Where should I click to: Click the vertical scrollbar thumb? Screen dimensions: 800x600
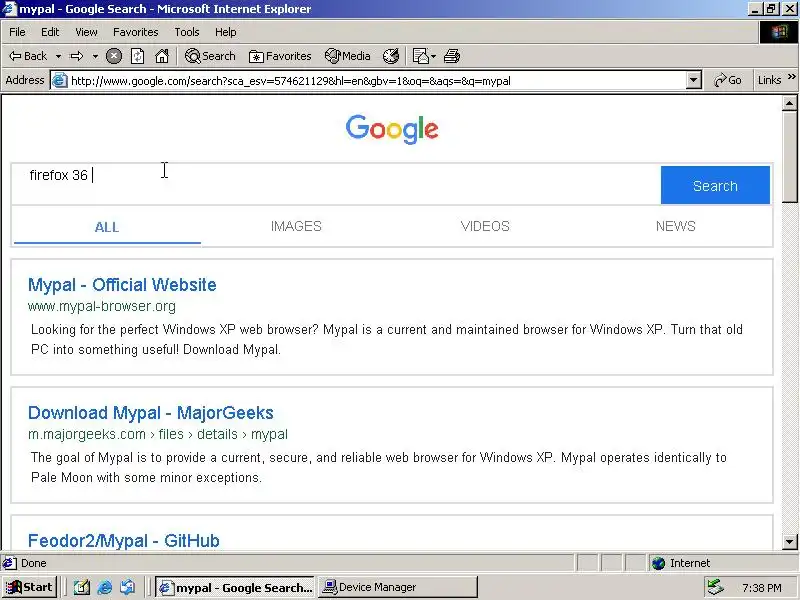pos(789,157)
